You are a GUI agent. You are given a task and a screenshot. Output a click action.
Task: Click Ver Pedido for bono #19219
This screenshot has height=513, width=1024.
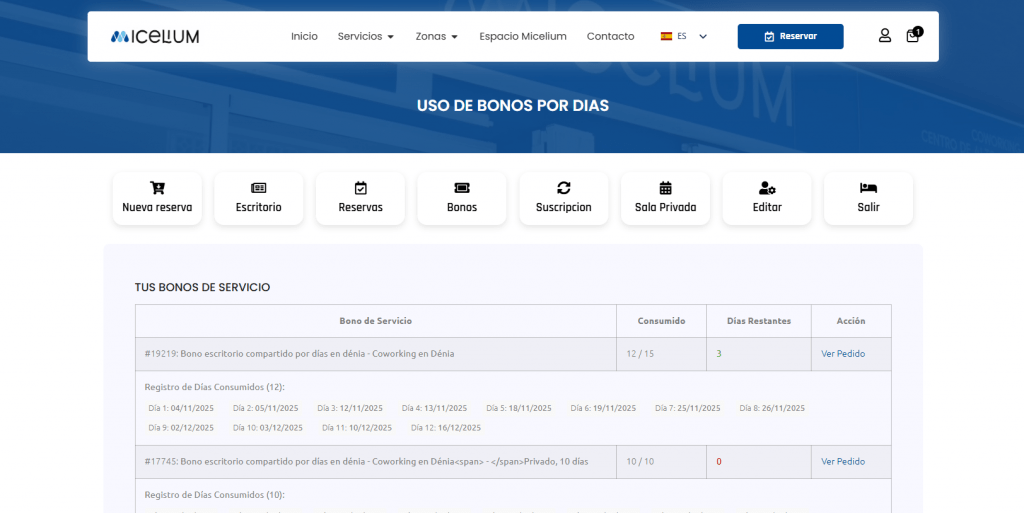(843, 354)
